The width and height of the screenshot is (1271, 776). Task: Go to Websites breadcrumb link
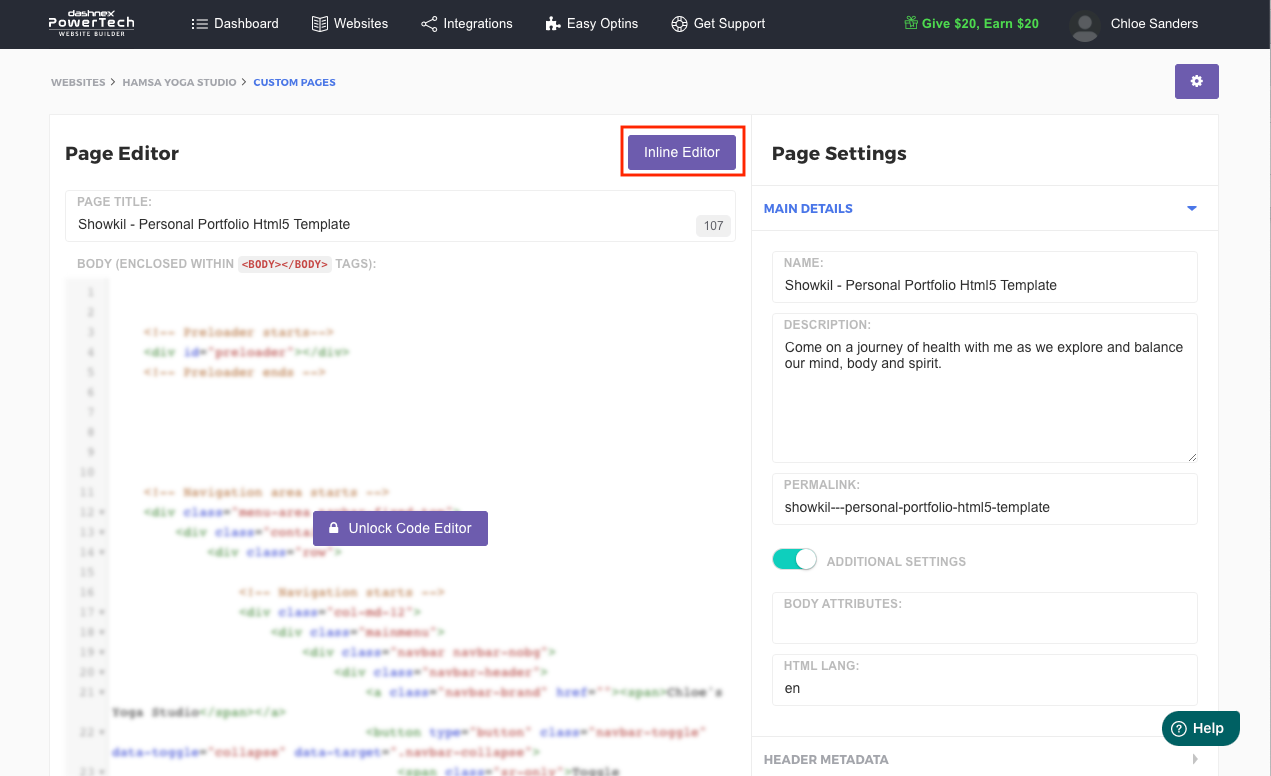78,82
